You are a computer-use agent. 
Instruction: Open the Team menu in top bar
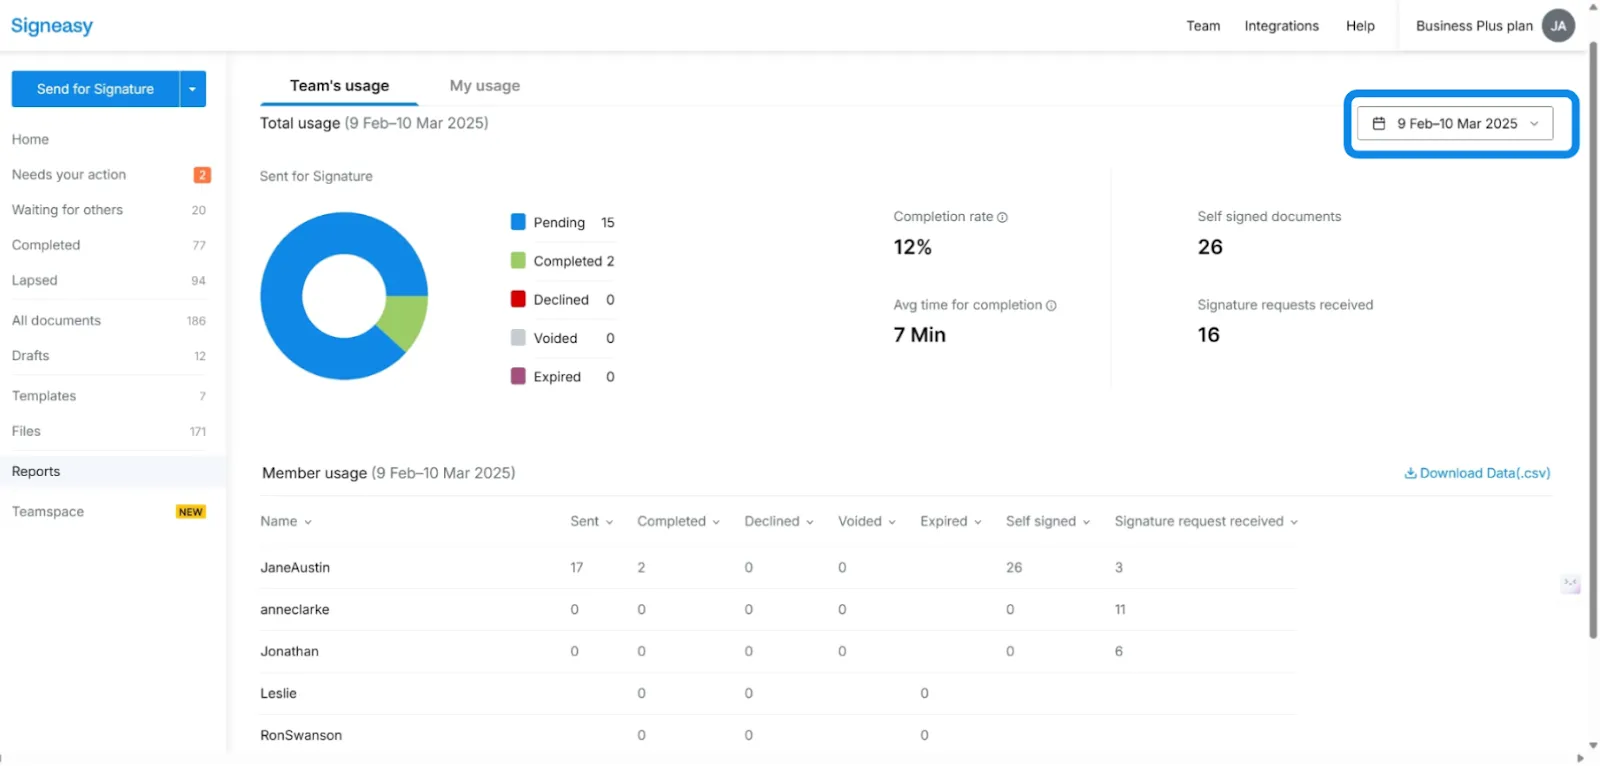1203,26
